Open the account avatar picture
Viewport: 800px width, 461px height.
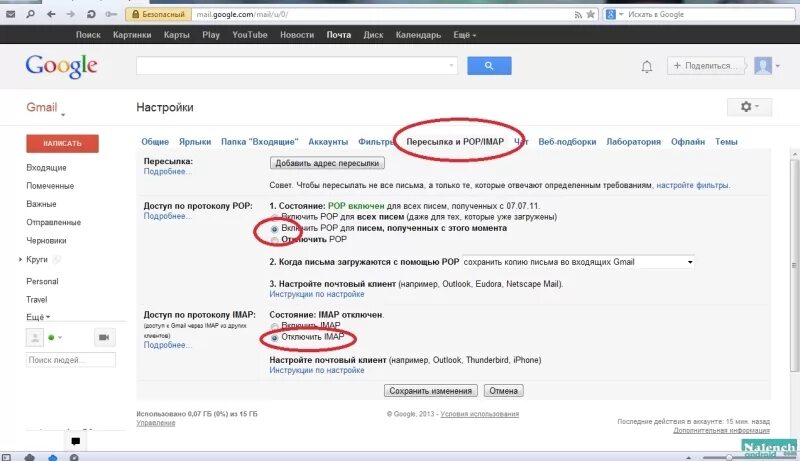[763, 66]
